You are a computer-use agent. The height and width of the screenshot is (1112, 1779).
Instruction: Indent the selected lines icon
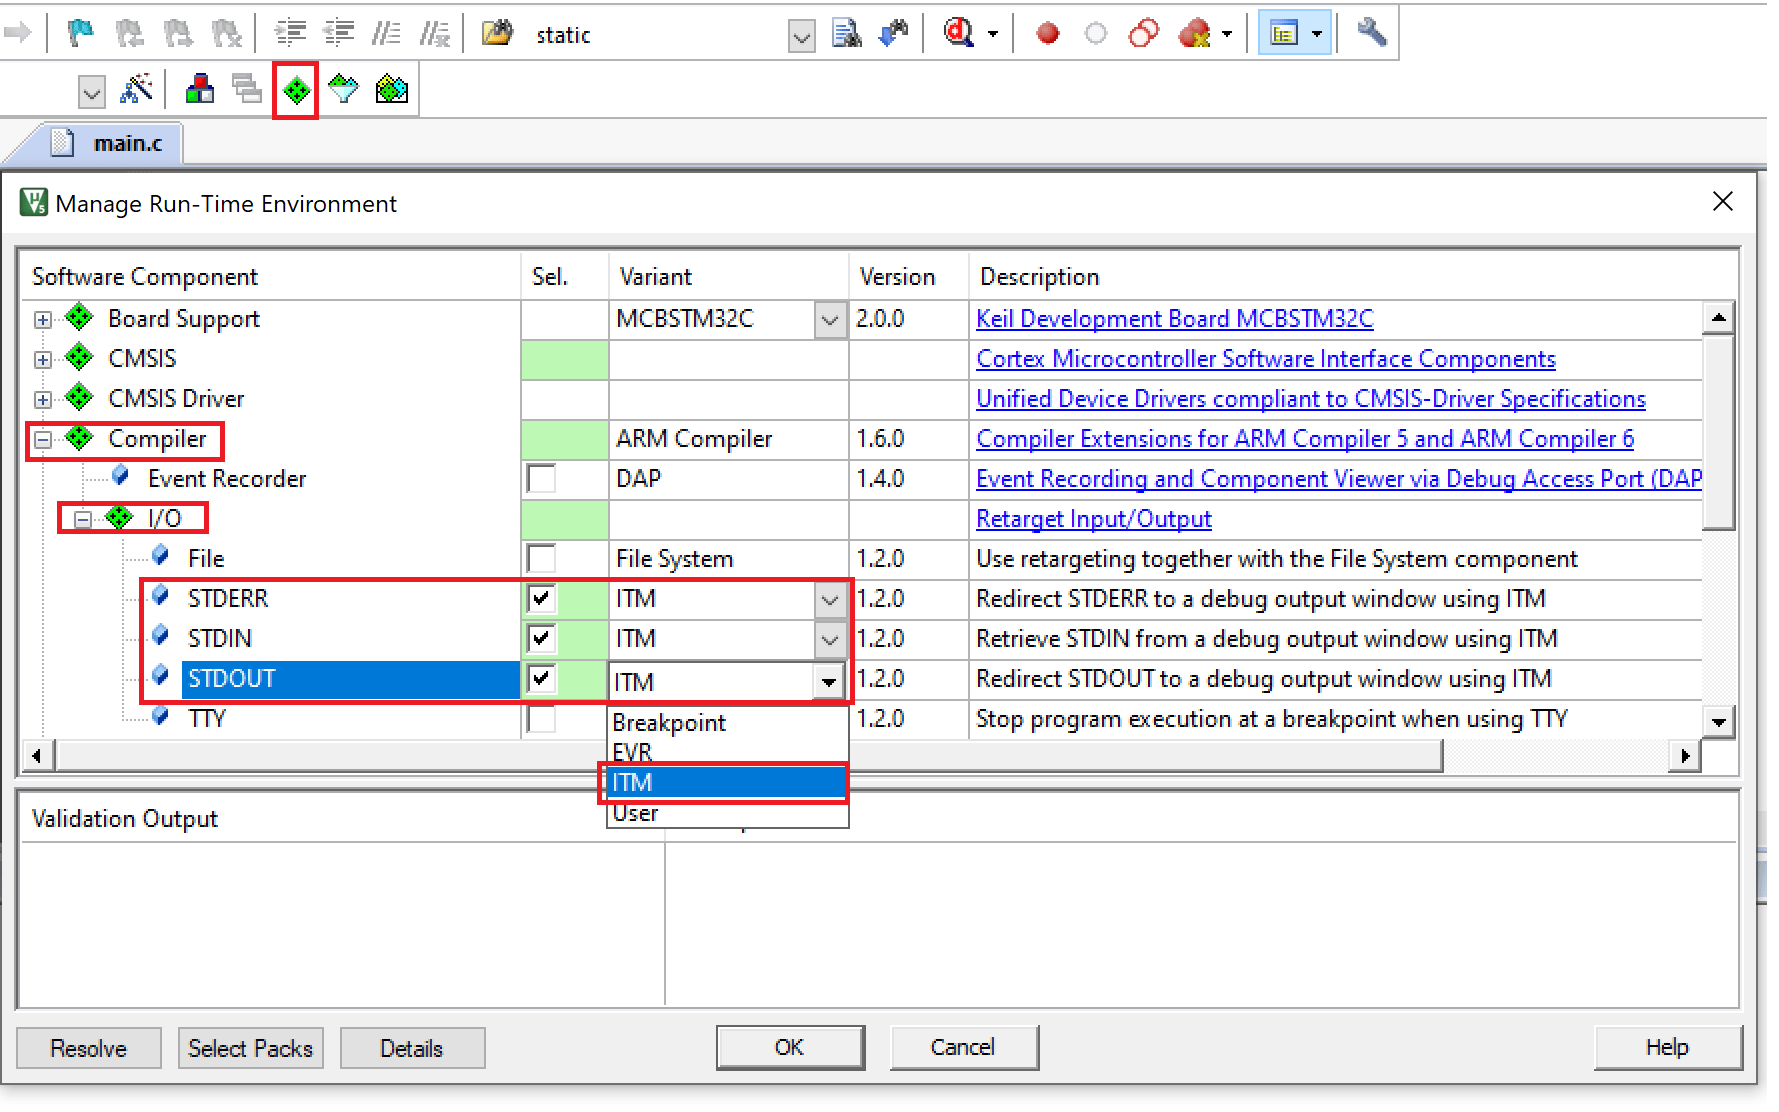(x=290, y=33)
